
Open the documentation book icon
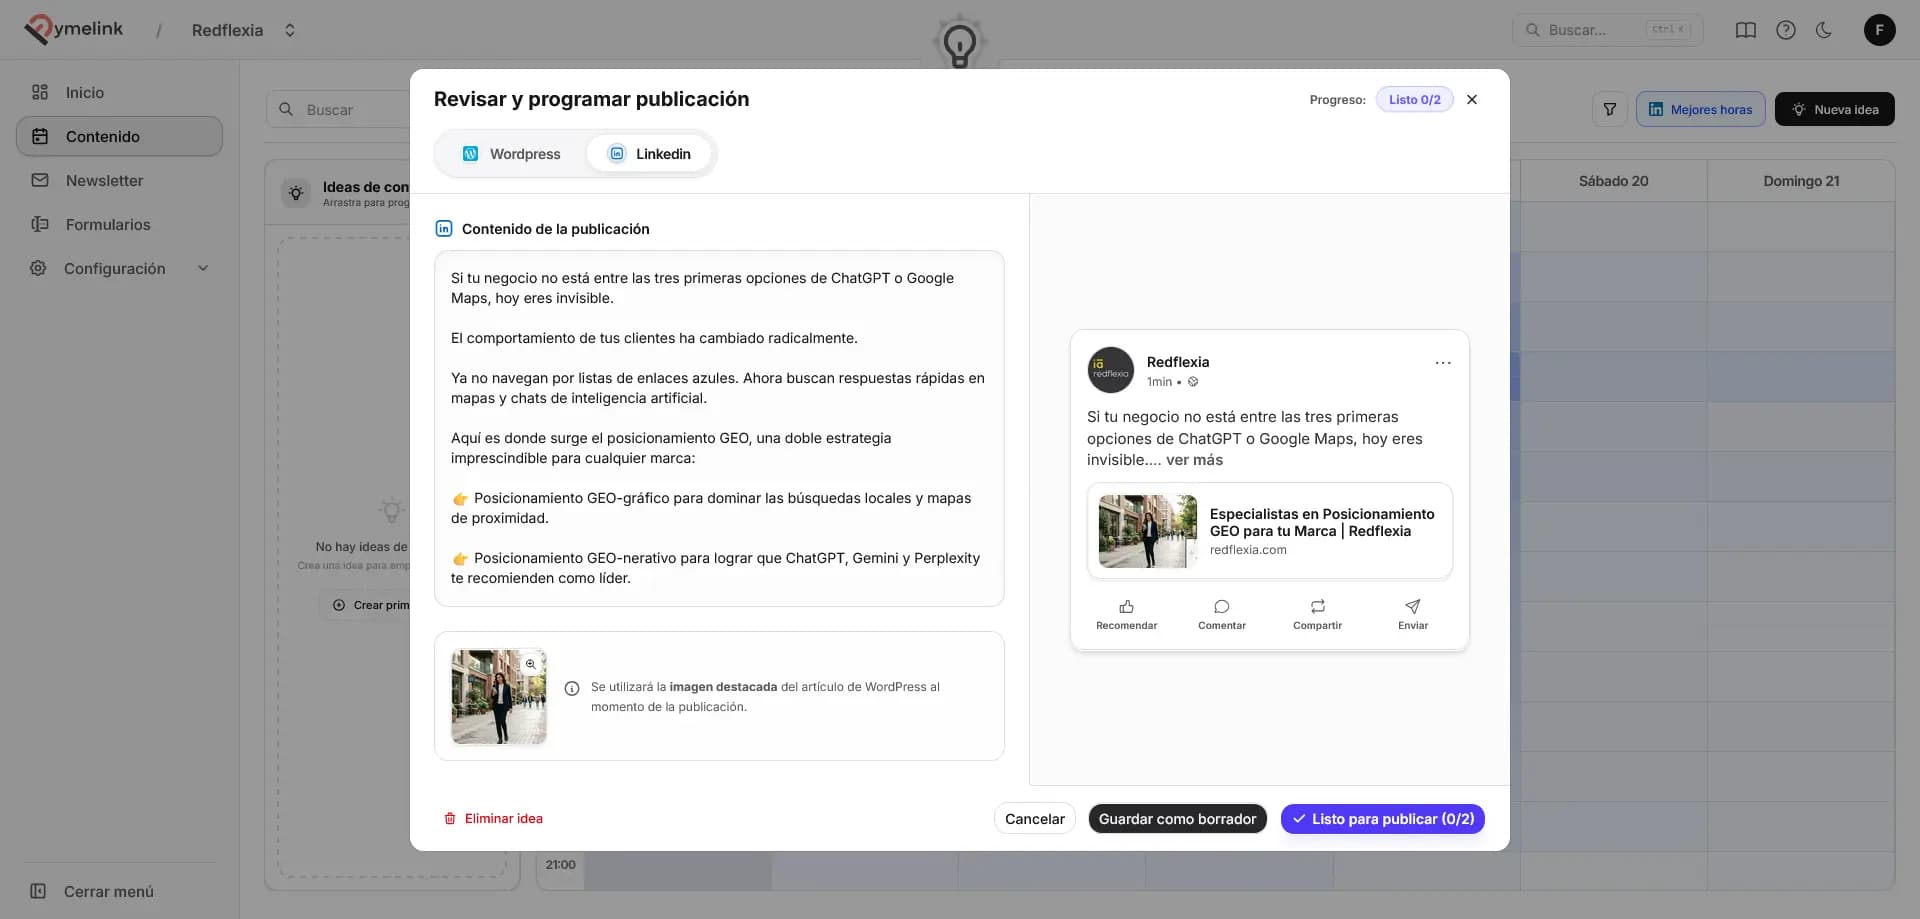pyautogui.click(x=1745, y=30)
